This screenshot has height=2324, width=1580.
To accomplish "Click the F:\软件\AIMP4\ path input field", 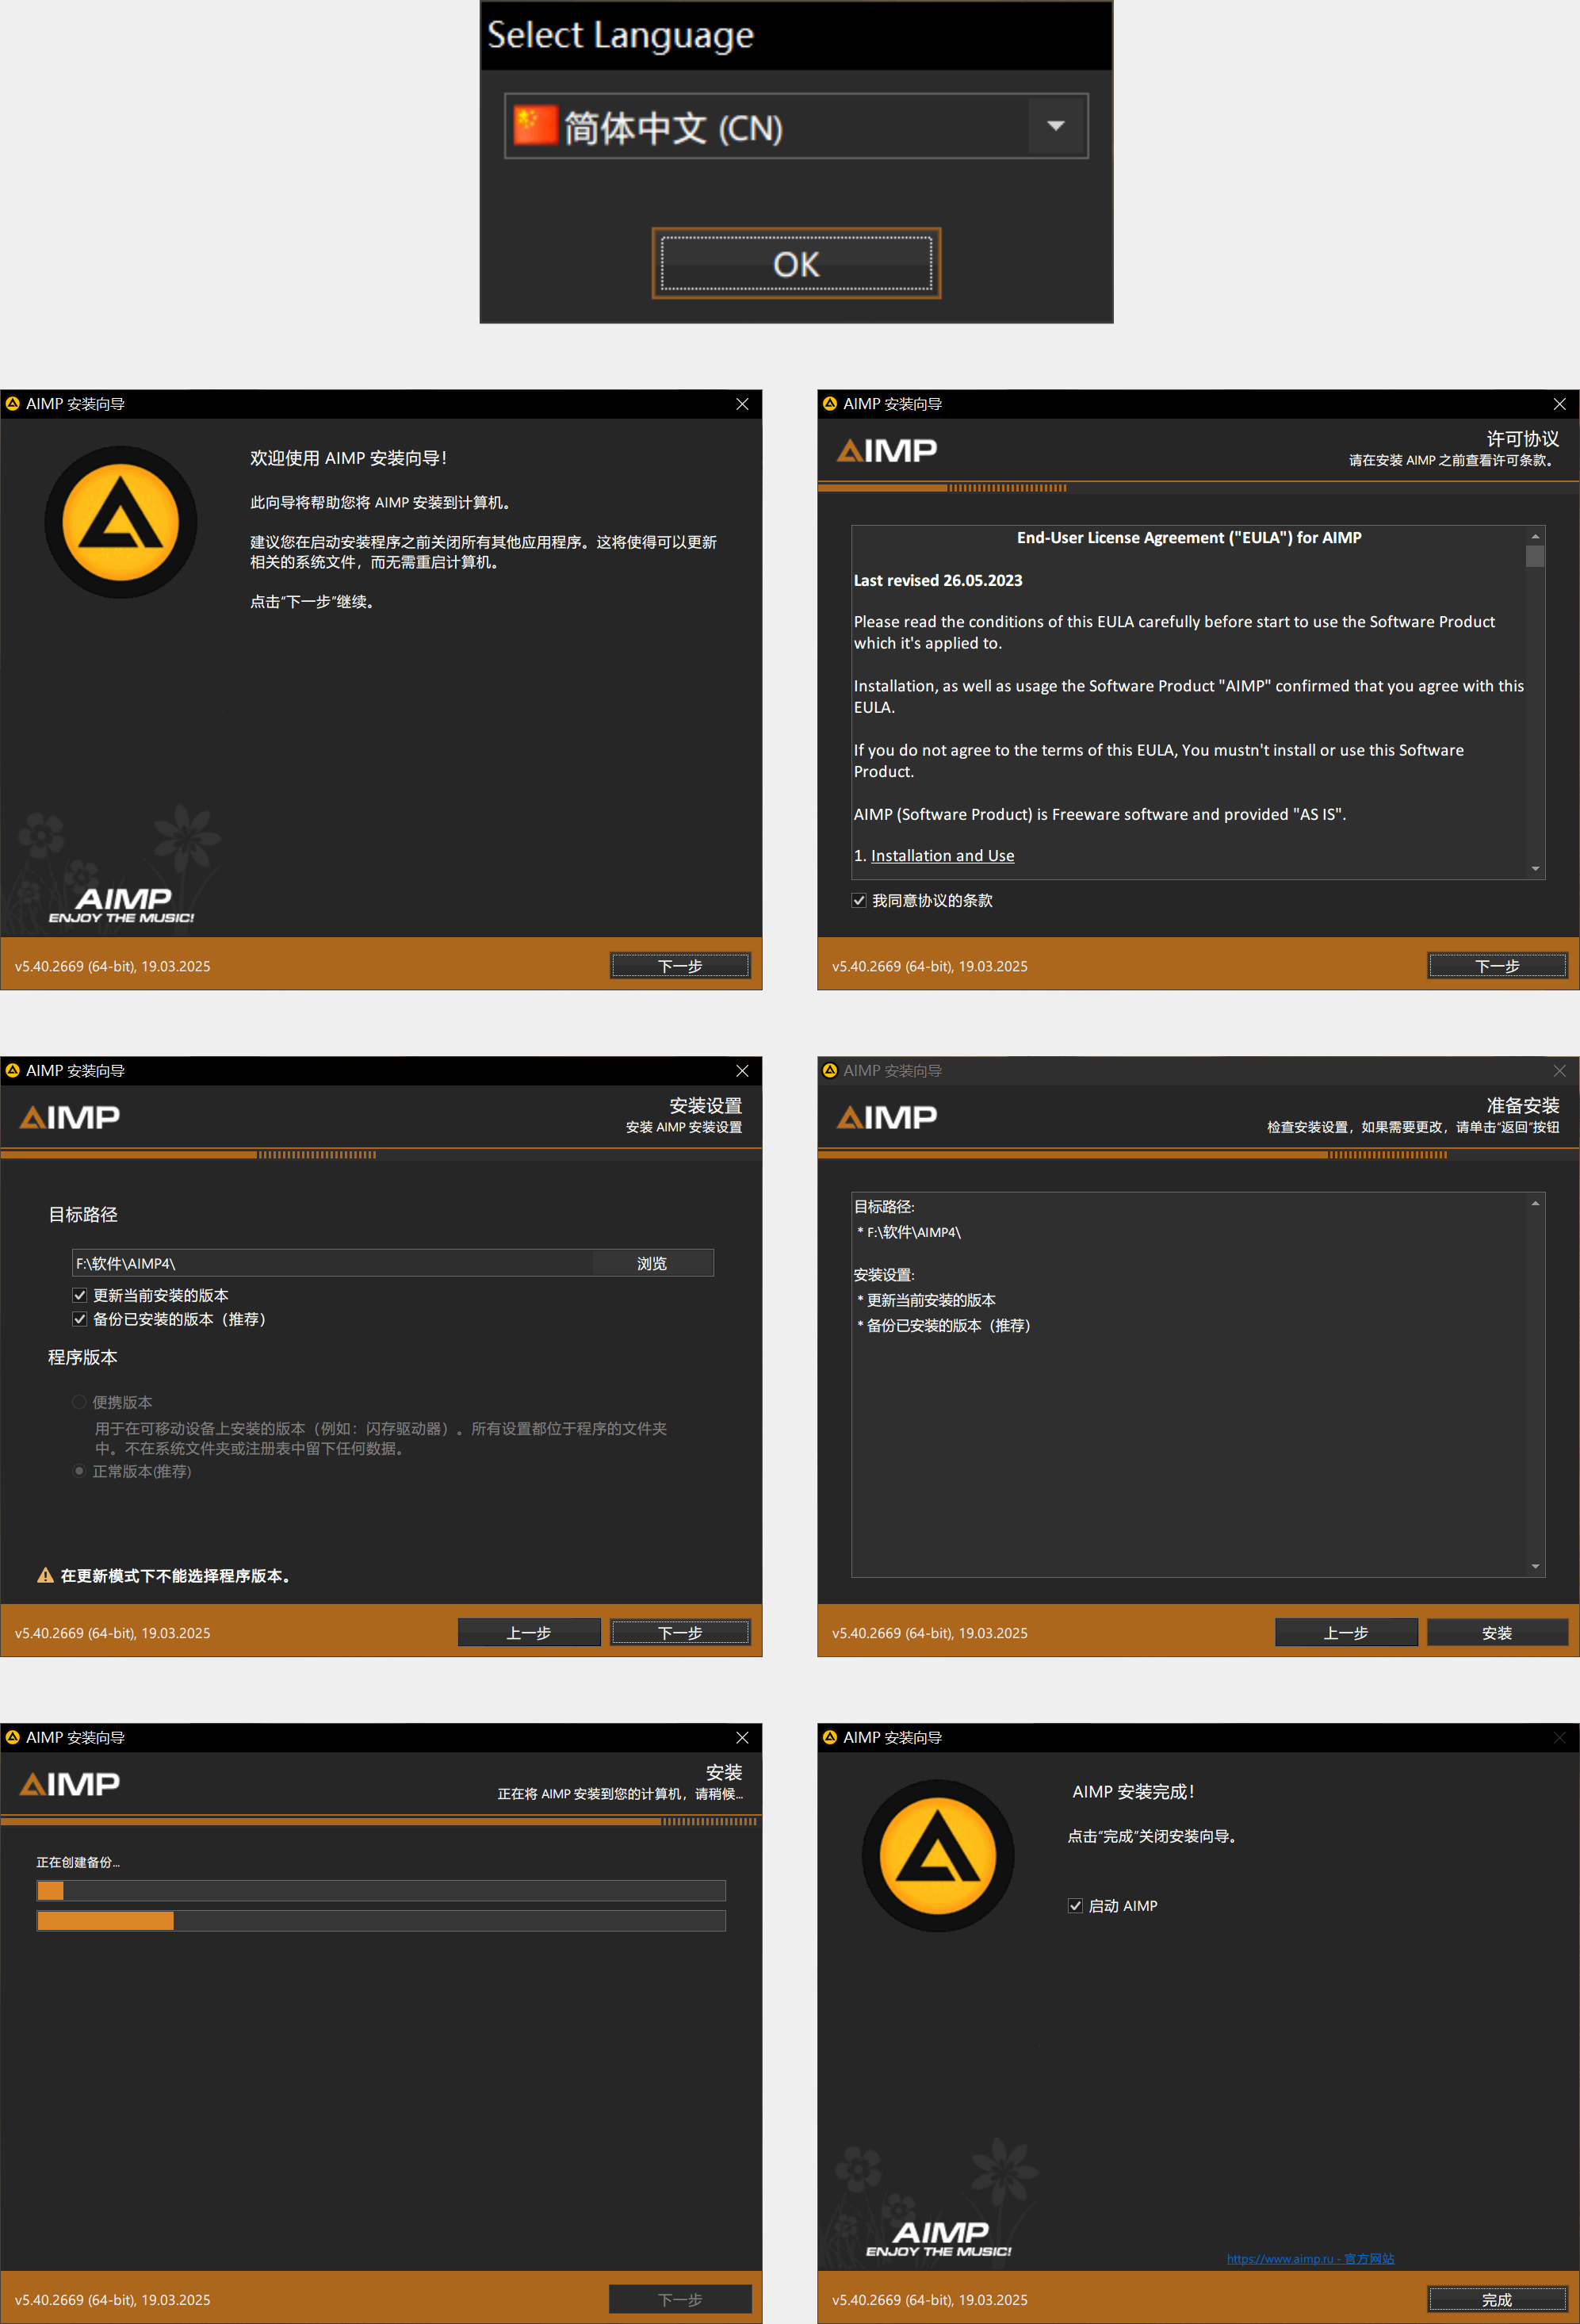I will [x=332, y=1263].
